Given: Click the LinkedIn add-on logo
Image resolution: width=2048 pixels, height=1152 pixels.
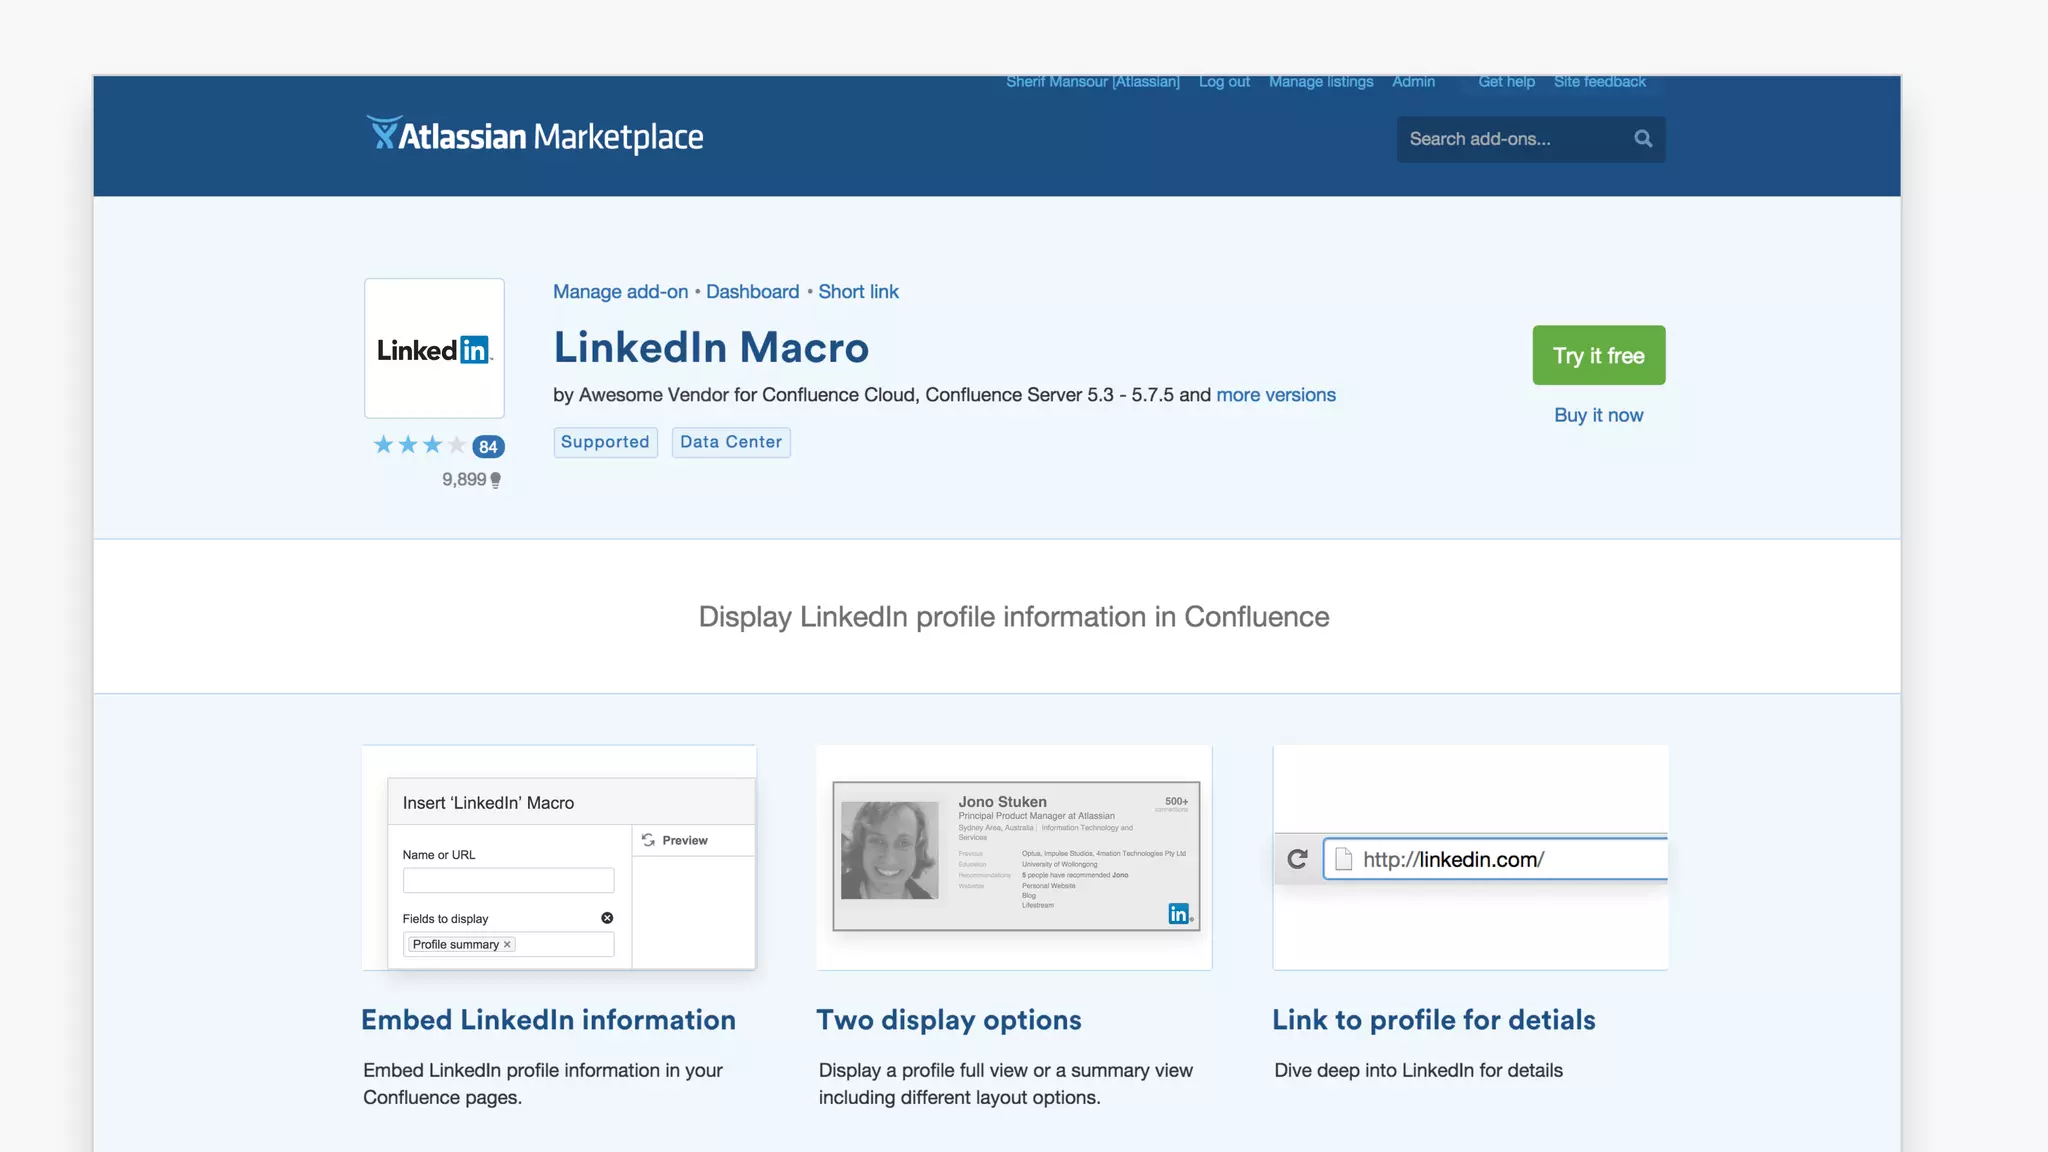Looking at the screenshot, I should click(x=434, y=348).
